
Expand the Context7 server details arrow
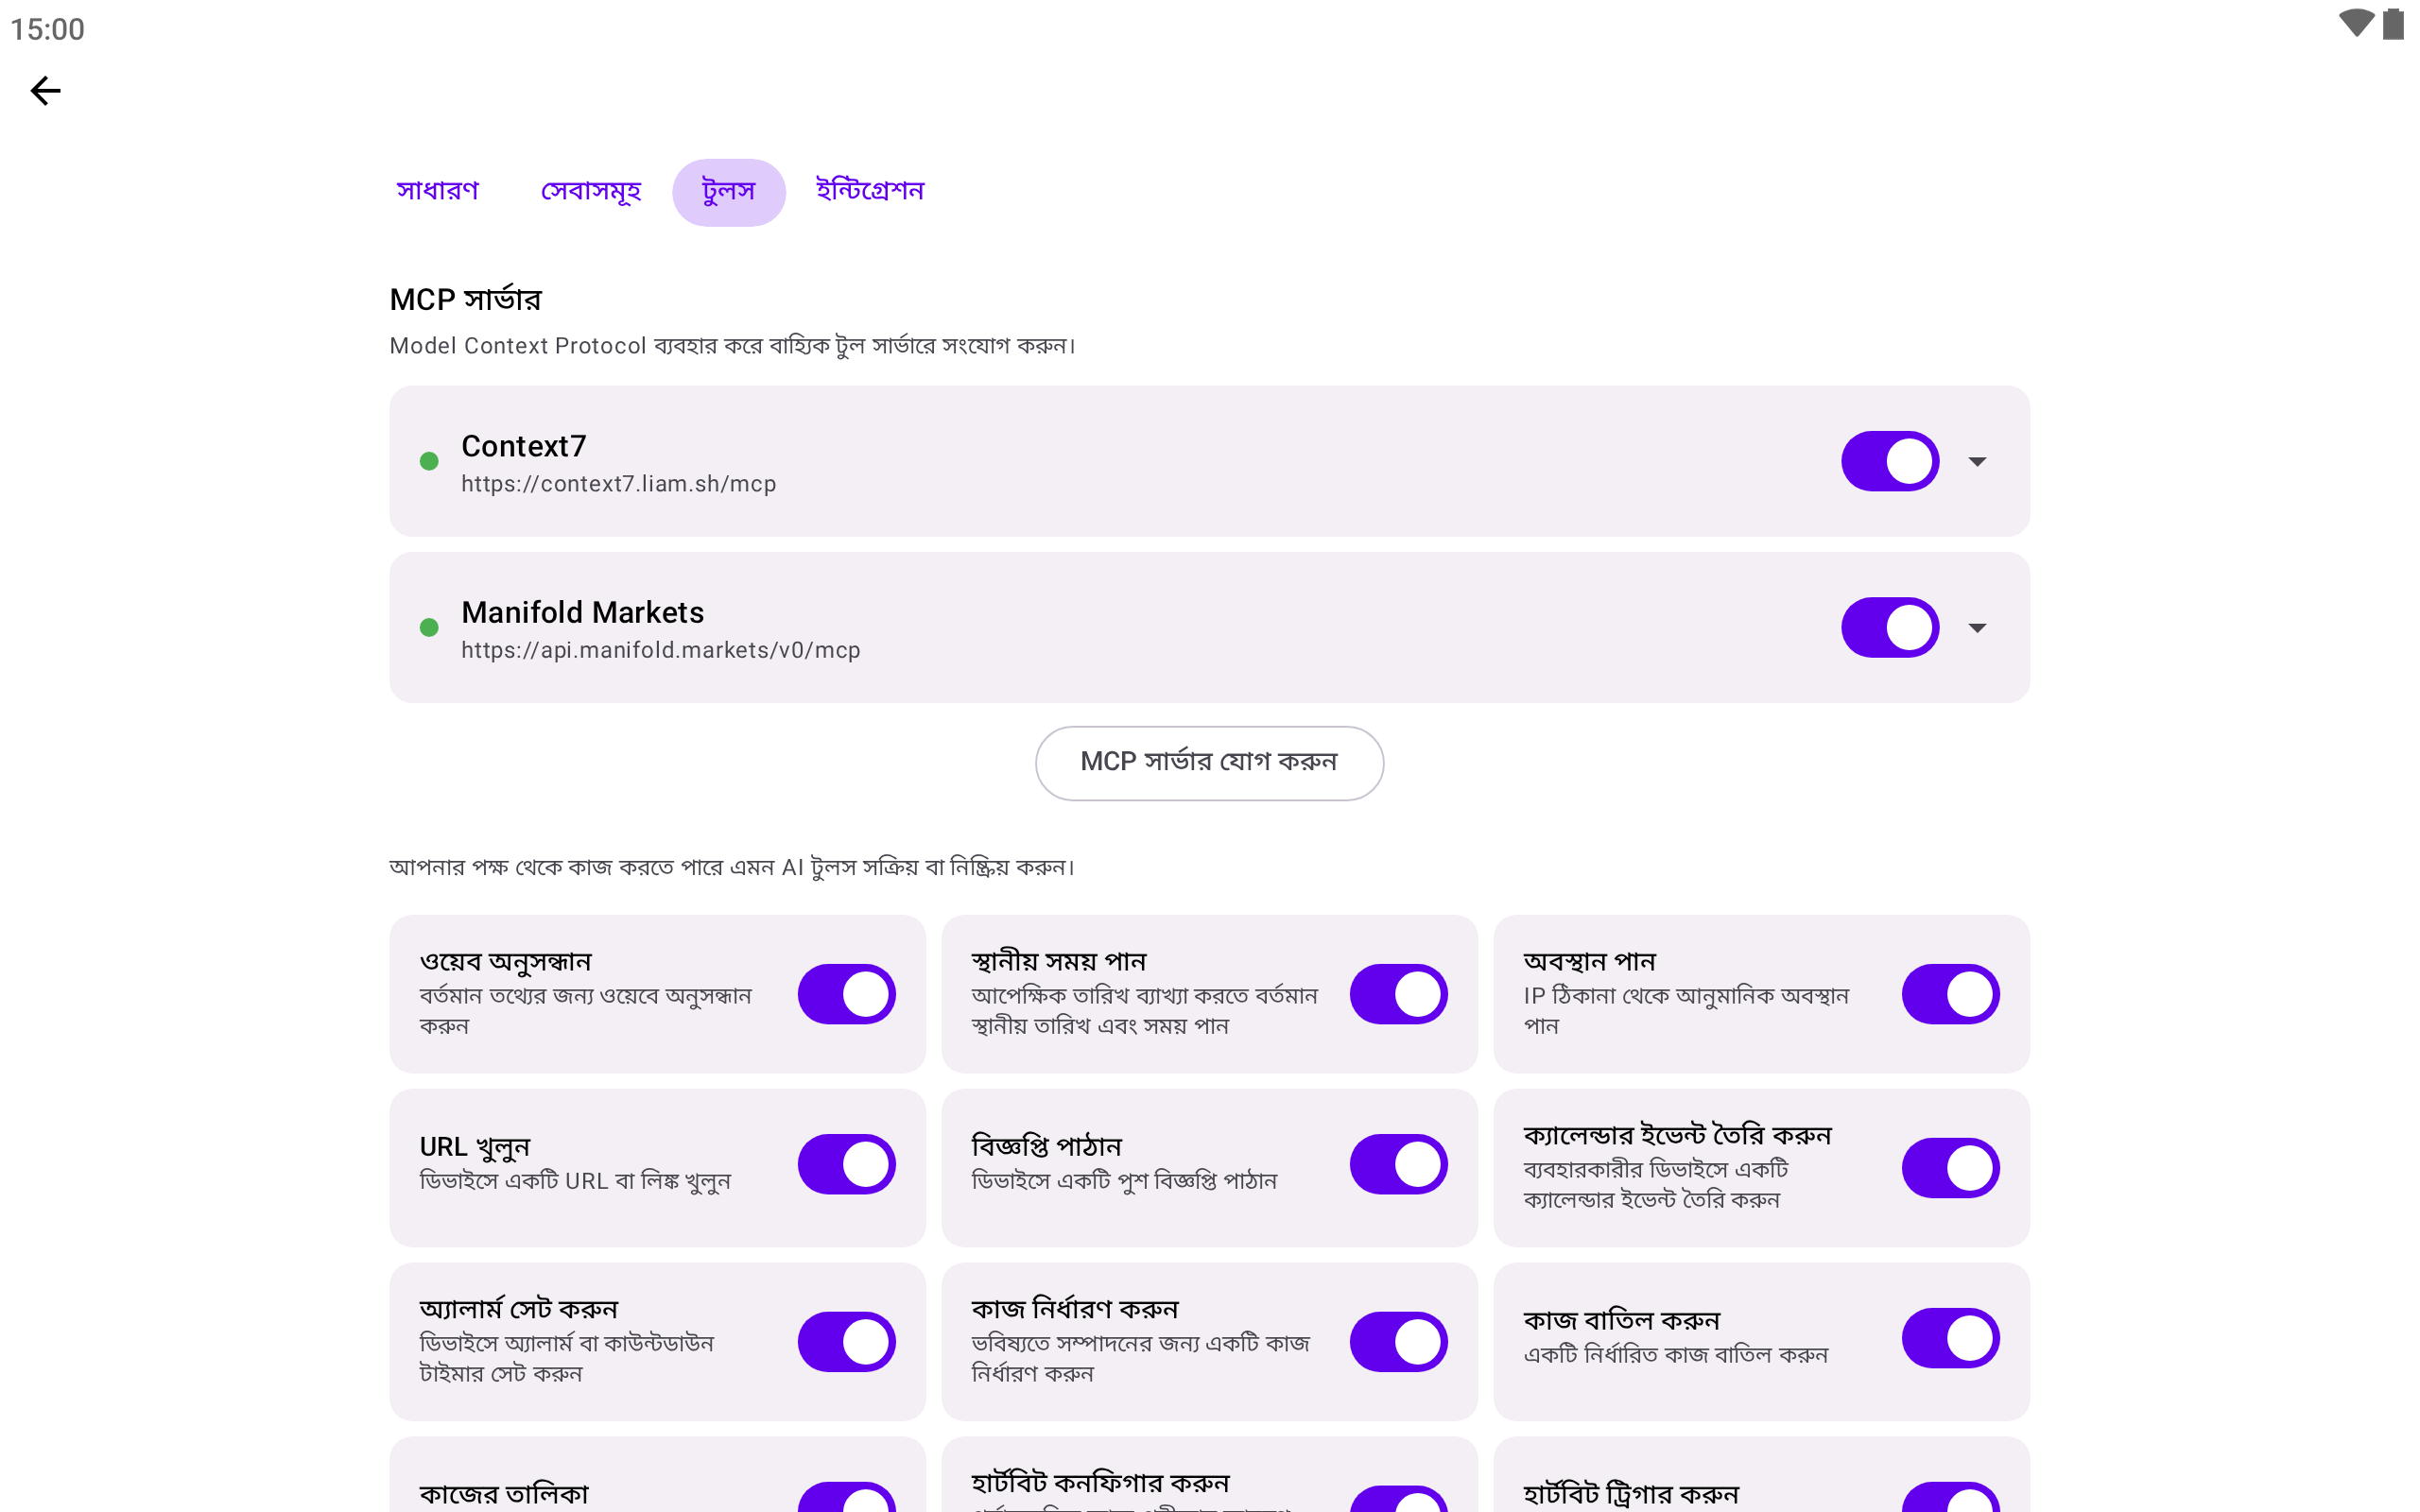1977,461
